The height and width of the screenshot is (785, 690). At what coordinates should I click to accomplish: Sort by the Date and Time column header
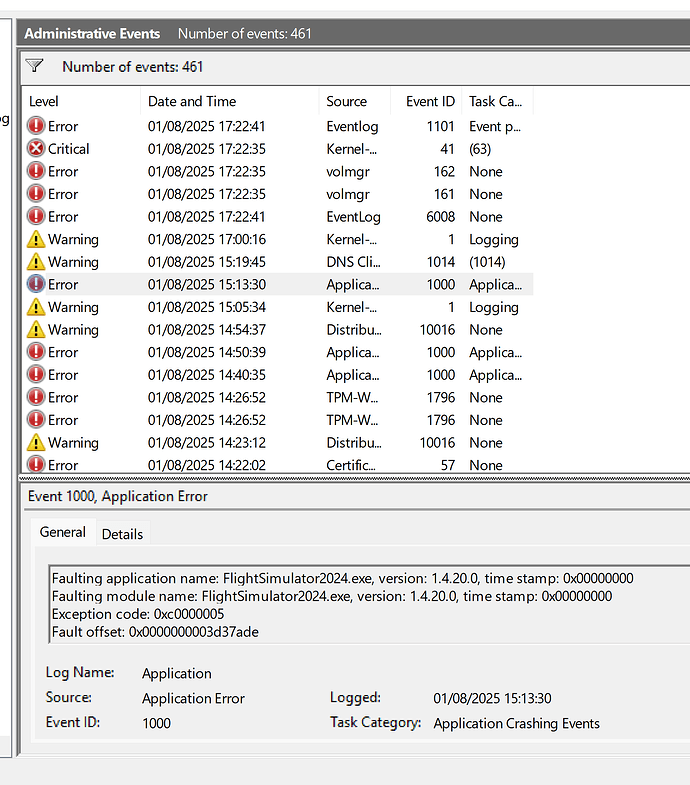coord(192,101)
